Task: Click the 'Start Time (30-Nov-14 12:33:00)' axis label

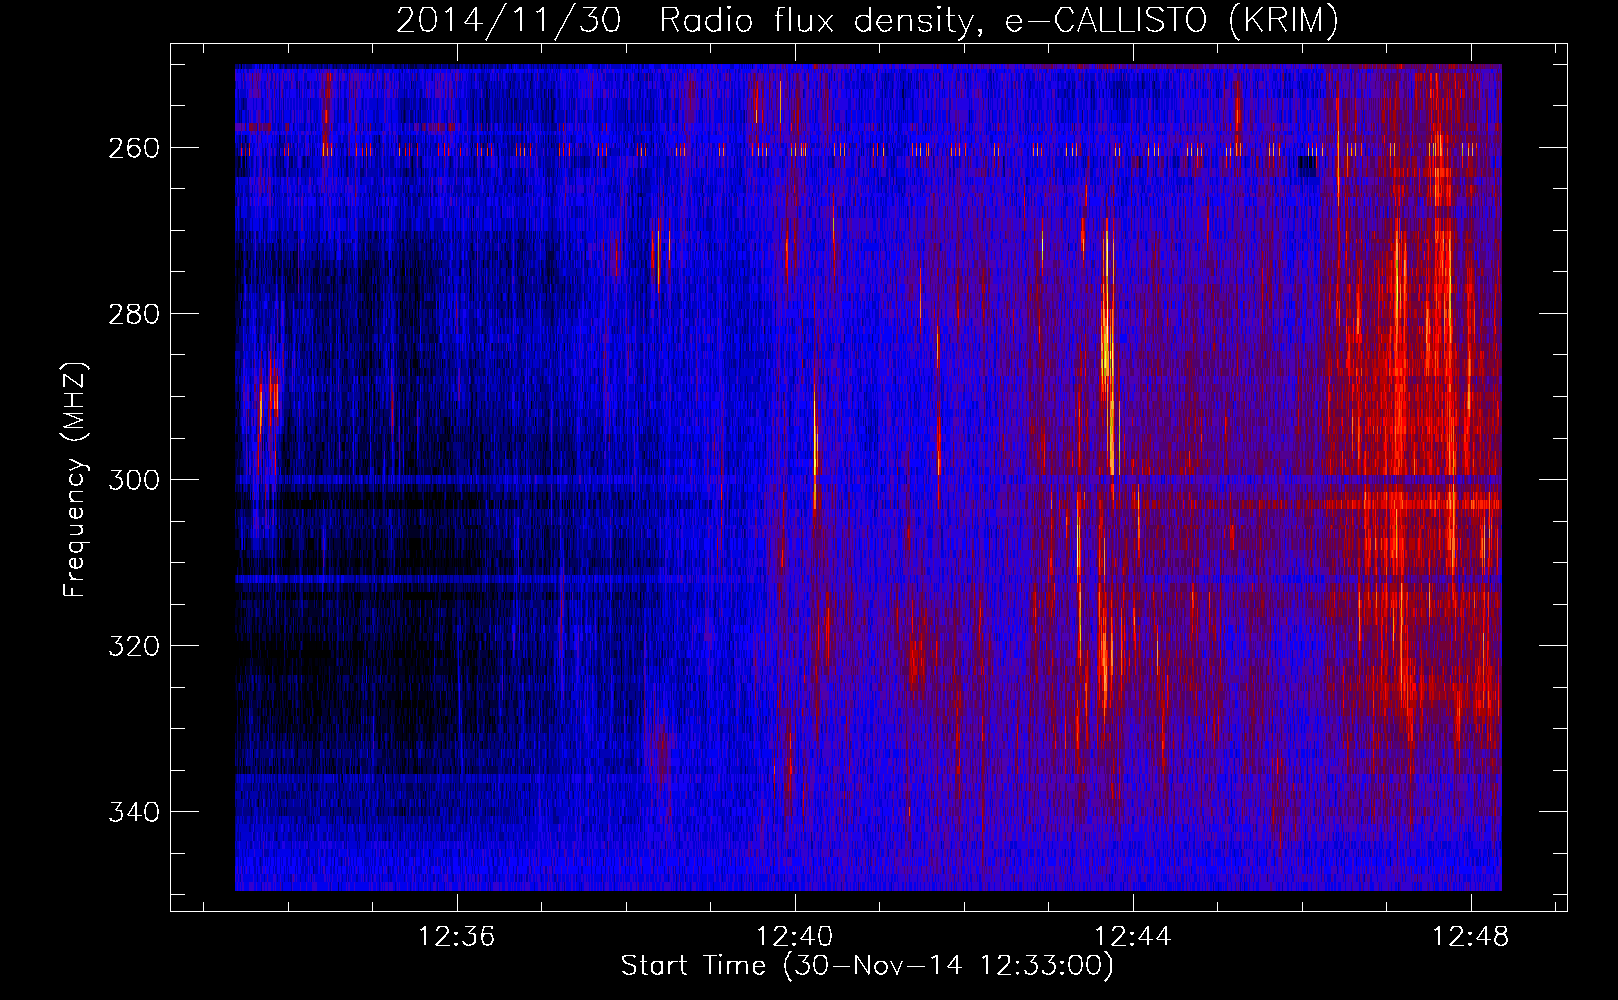Action: [867, 966]
